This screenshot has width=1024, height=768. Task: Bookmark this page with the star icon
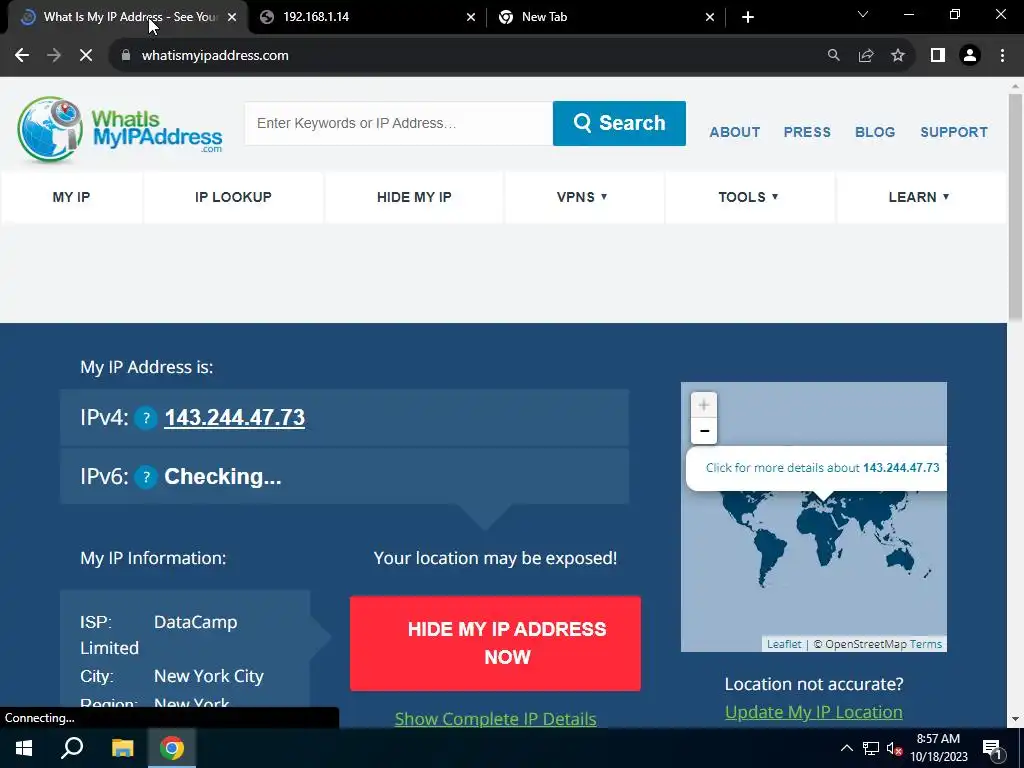tap(898, 56)
